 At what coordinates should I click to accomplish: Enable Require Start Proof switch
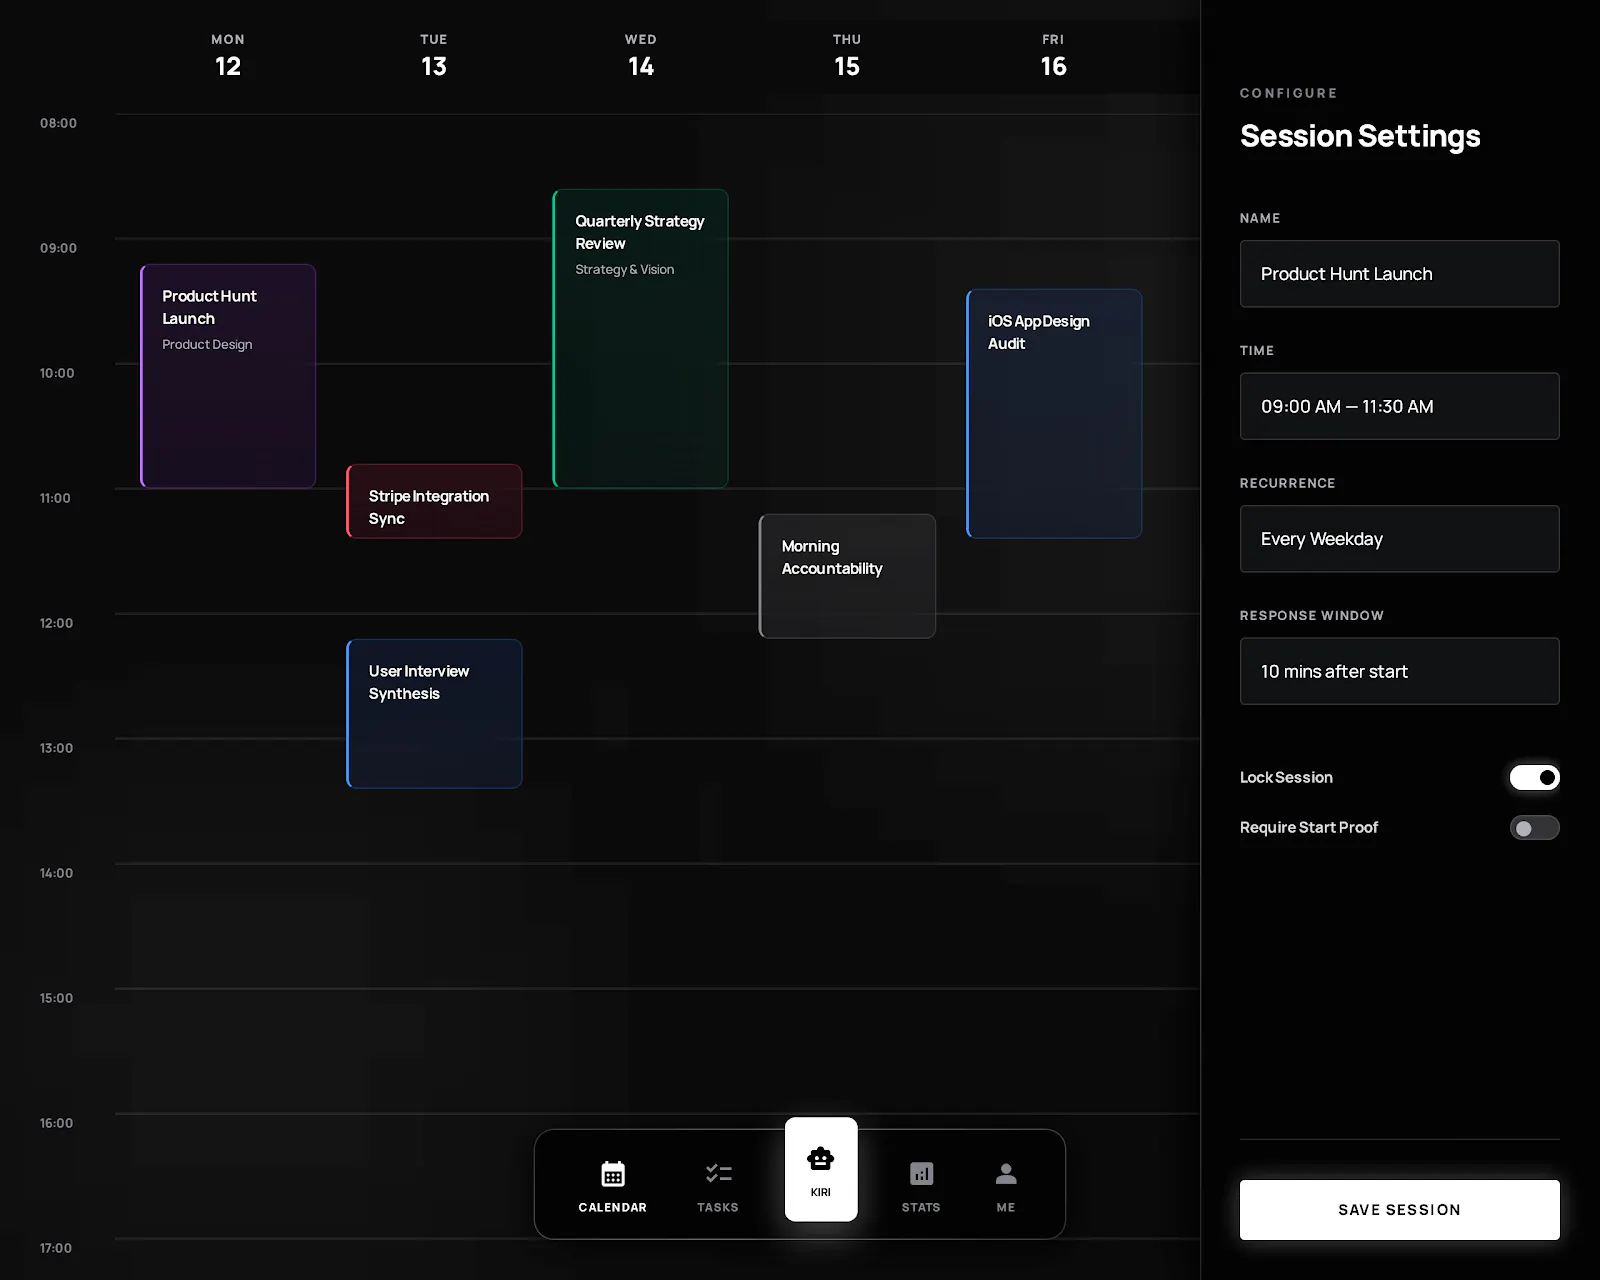(1535, 828)
